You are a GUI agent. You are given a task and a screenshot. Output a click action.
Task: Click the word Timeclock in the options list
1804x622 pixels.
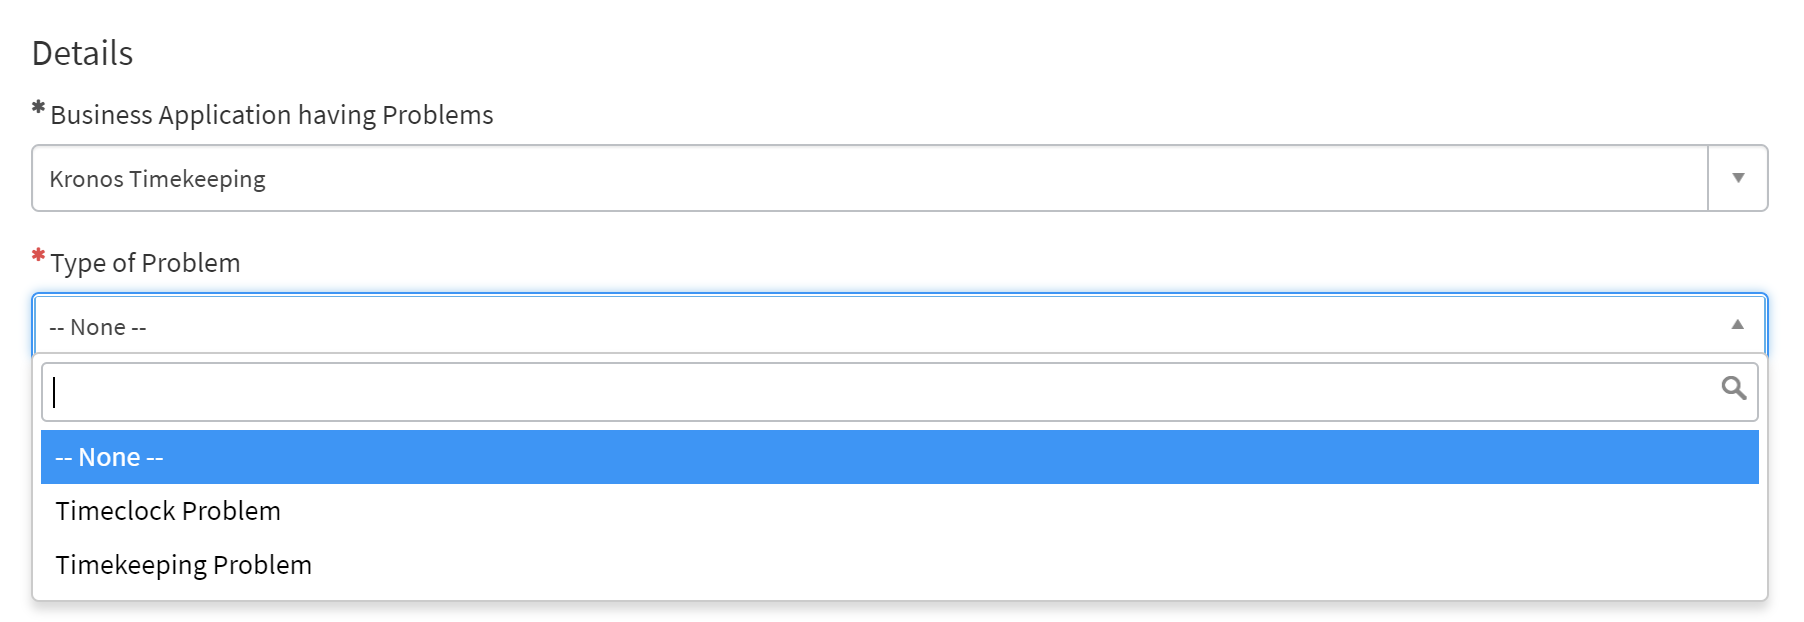point(115,511)
